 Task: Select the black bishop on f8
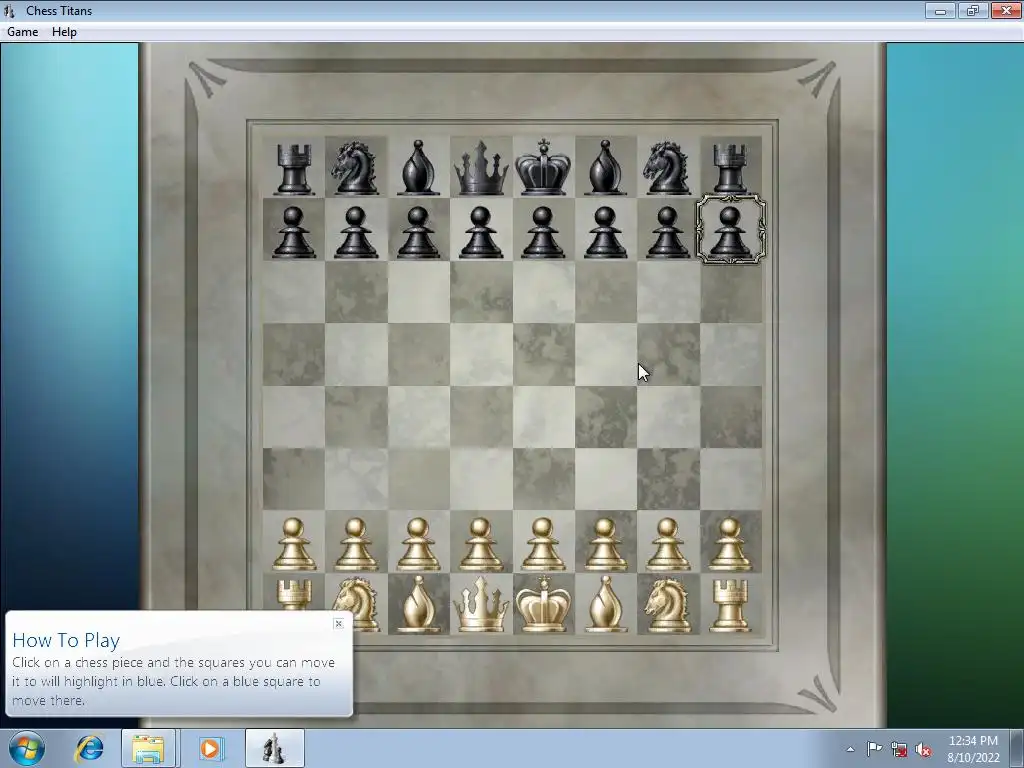605,168
